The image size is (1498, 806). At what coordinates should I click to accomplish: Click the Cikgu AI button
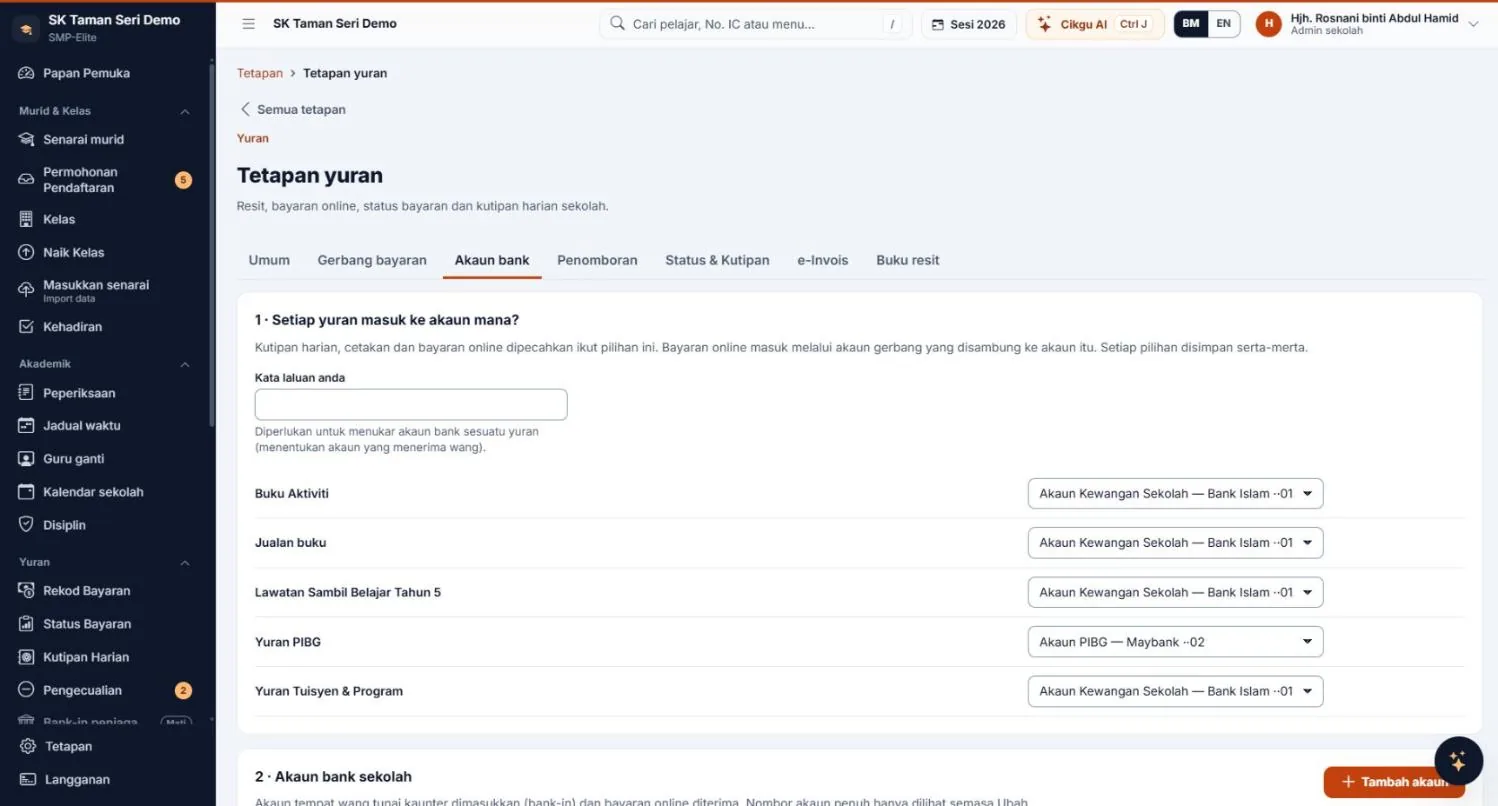pos(1095,24)
